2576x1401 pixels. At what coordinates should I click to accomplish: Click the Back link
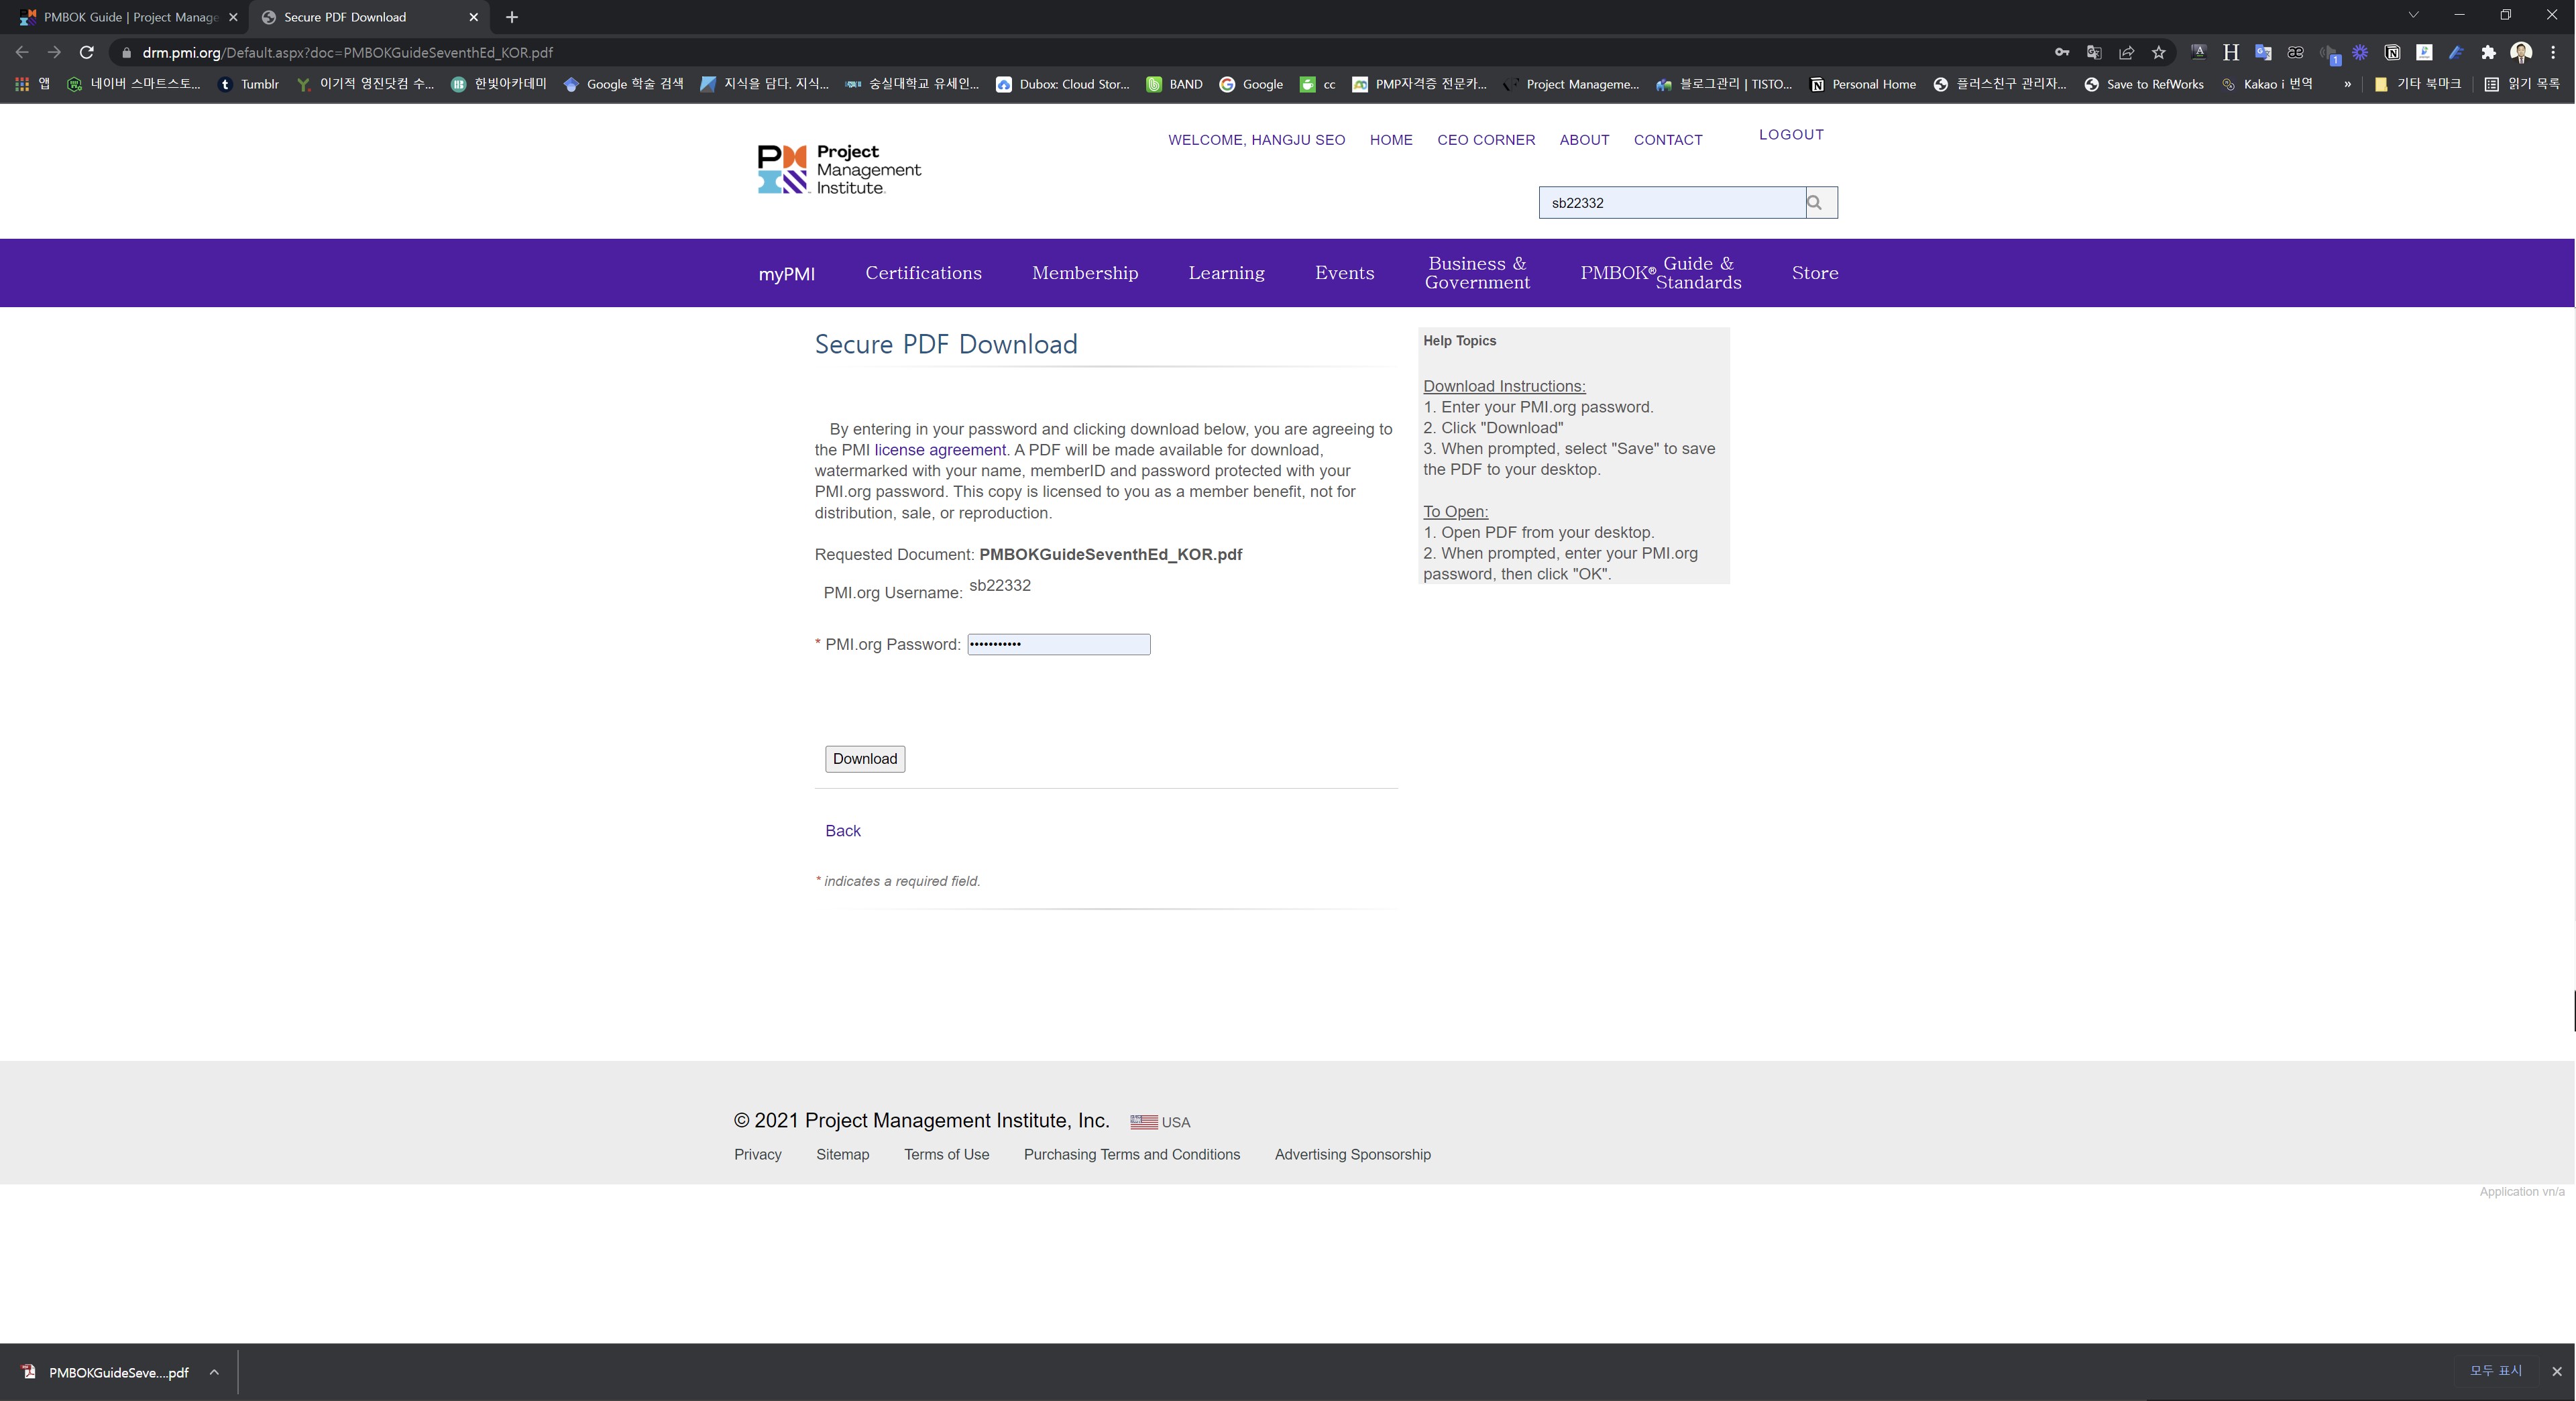click(x=842, y=831)
